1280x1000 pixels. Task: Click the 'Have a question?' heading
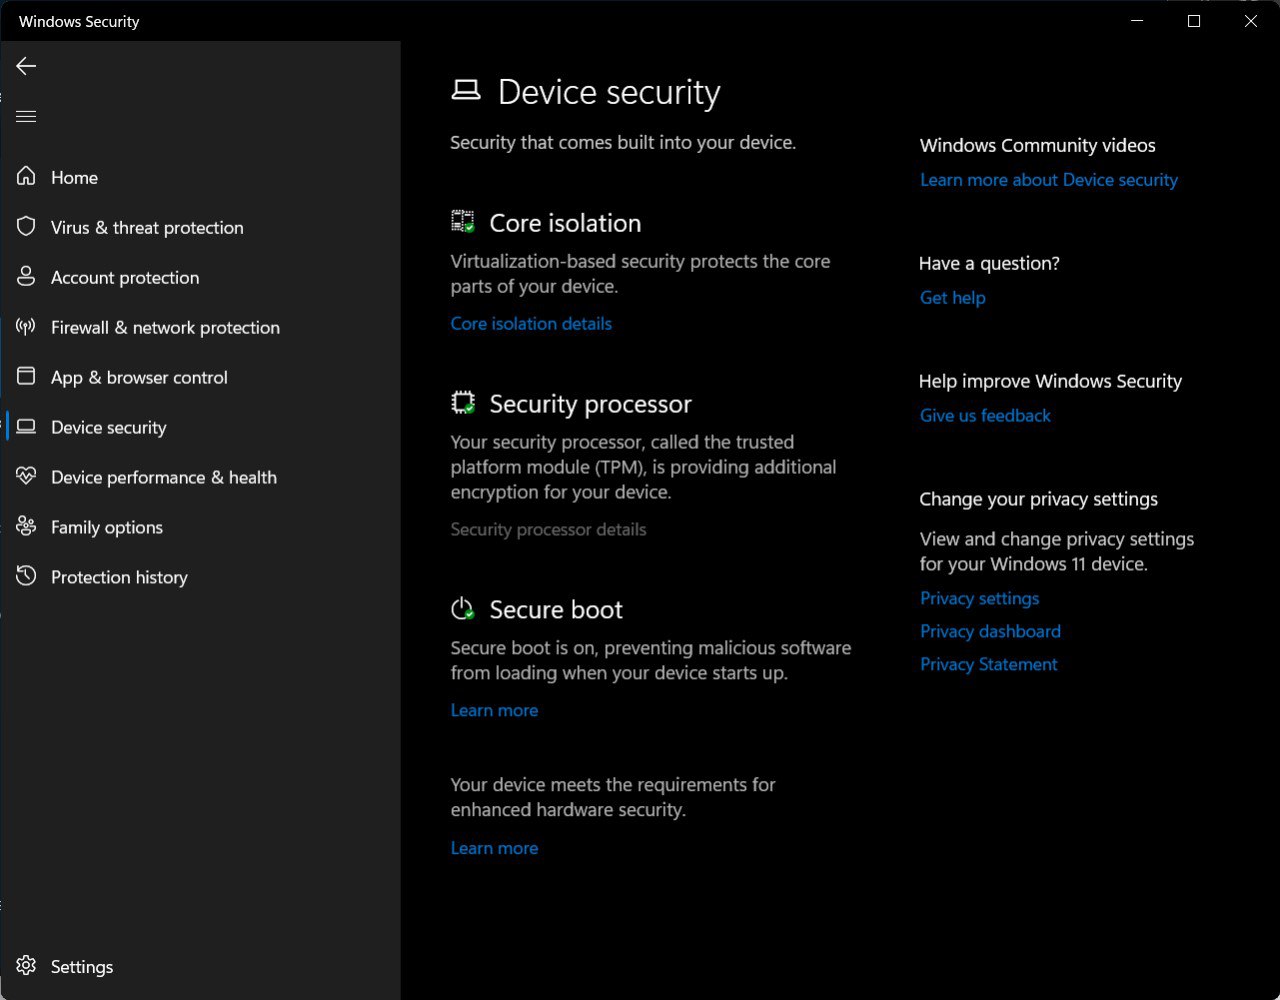[989, 263]
